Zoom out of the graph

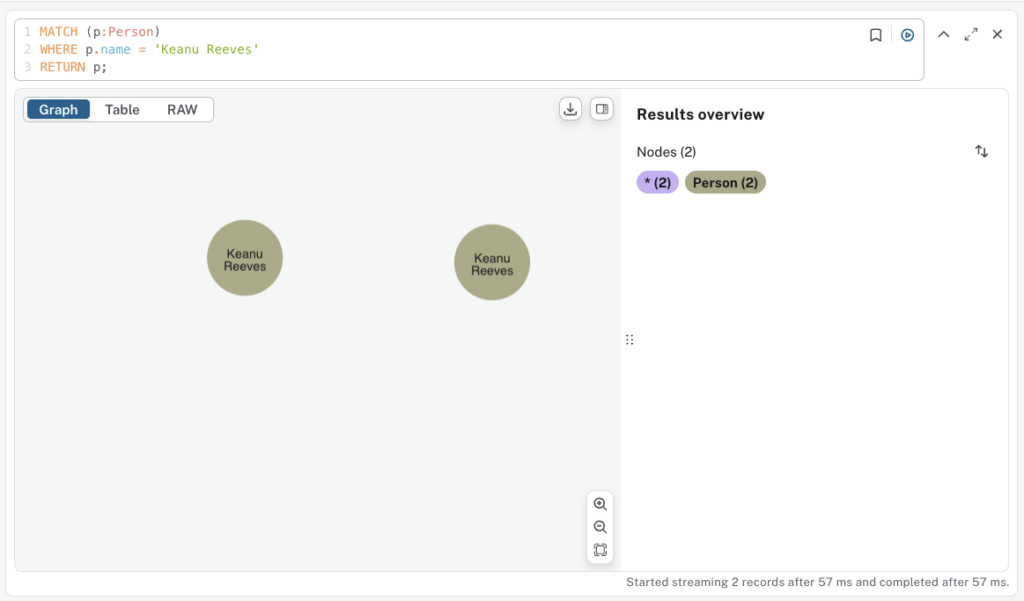click(600, 527)
